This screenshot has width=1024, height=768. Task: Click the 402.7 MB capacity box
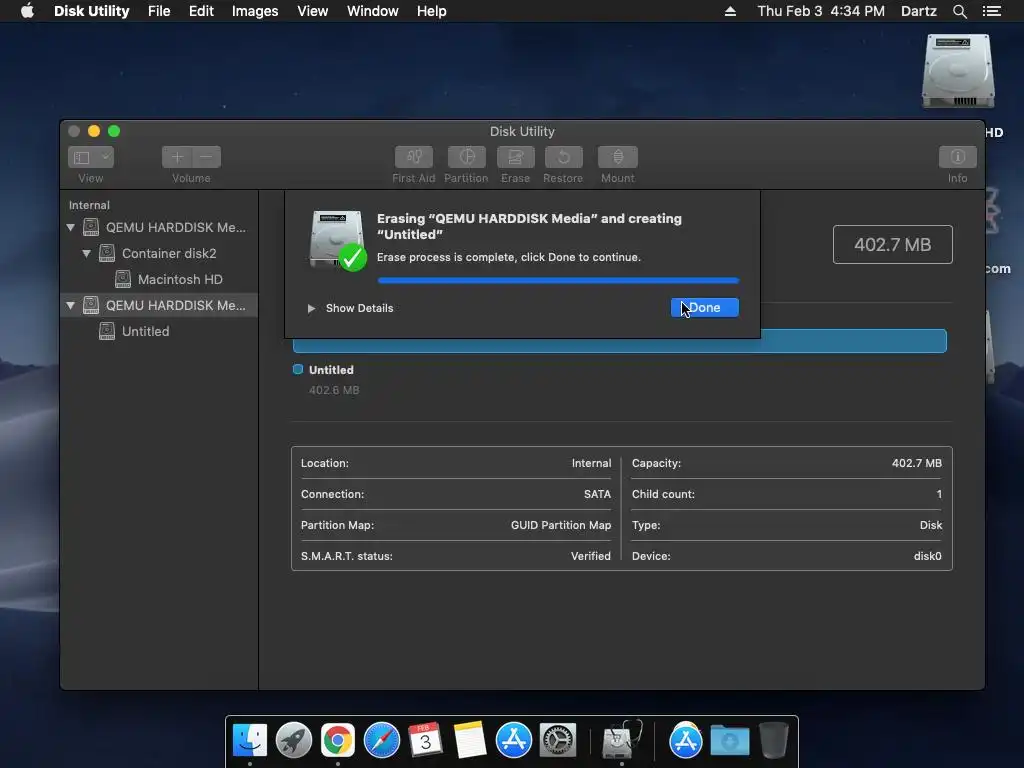point(892,244)
